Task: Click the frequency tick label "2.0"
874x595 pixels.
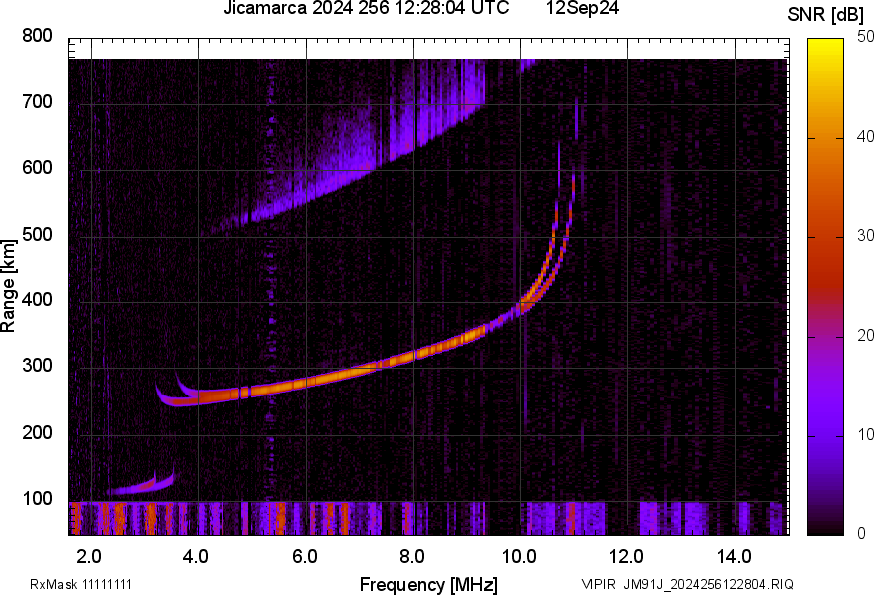Action: pyautogui.click(x=89, y=557)
